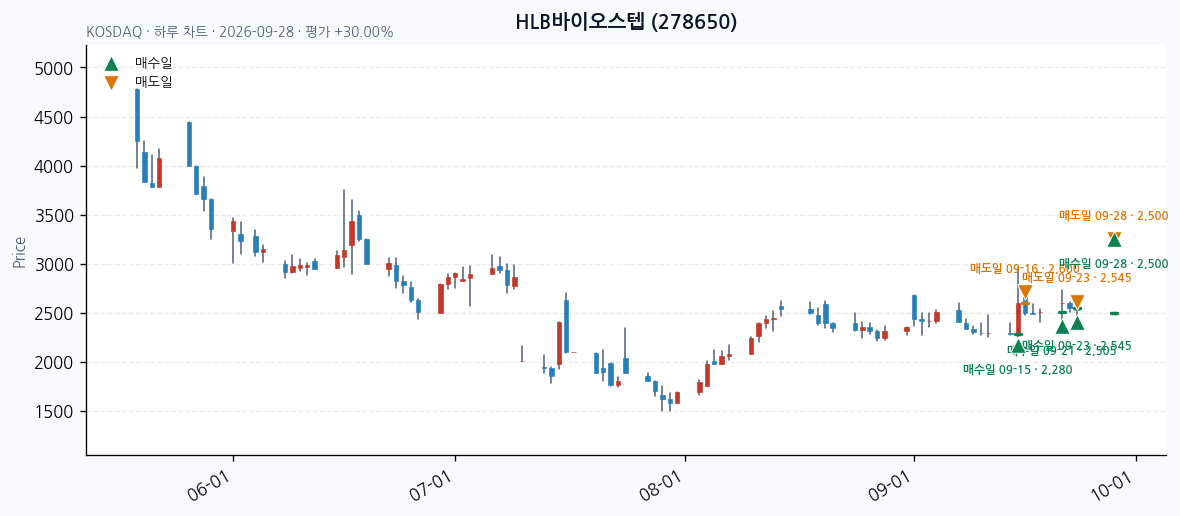The image size is (1180, 516).
Task: Click the annotation 매도일 09-23 · 2,545
Action: [x=1077, y=278]
